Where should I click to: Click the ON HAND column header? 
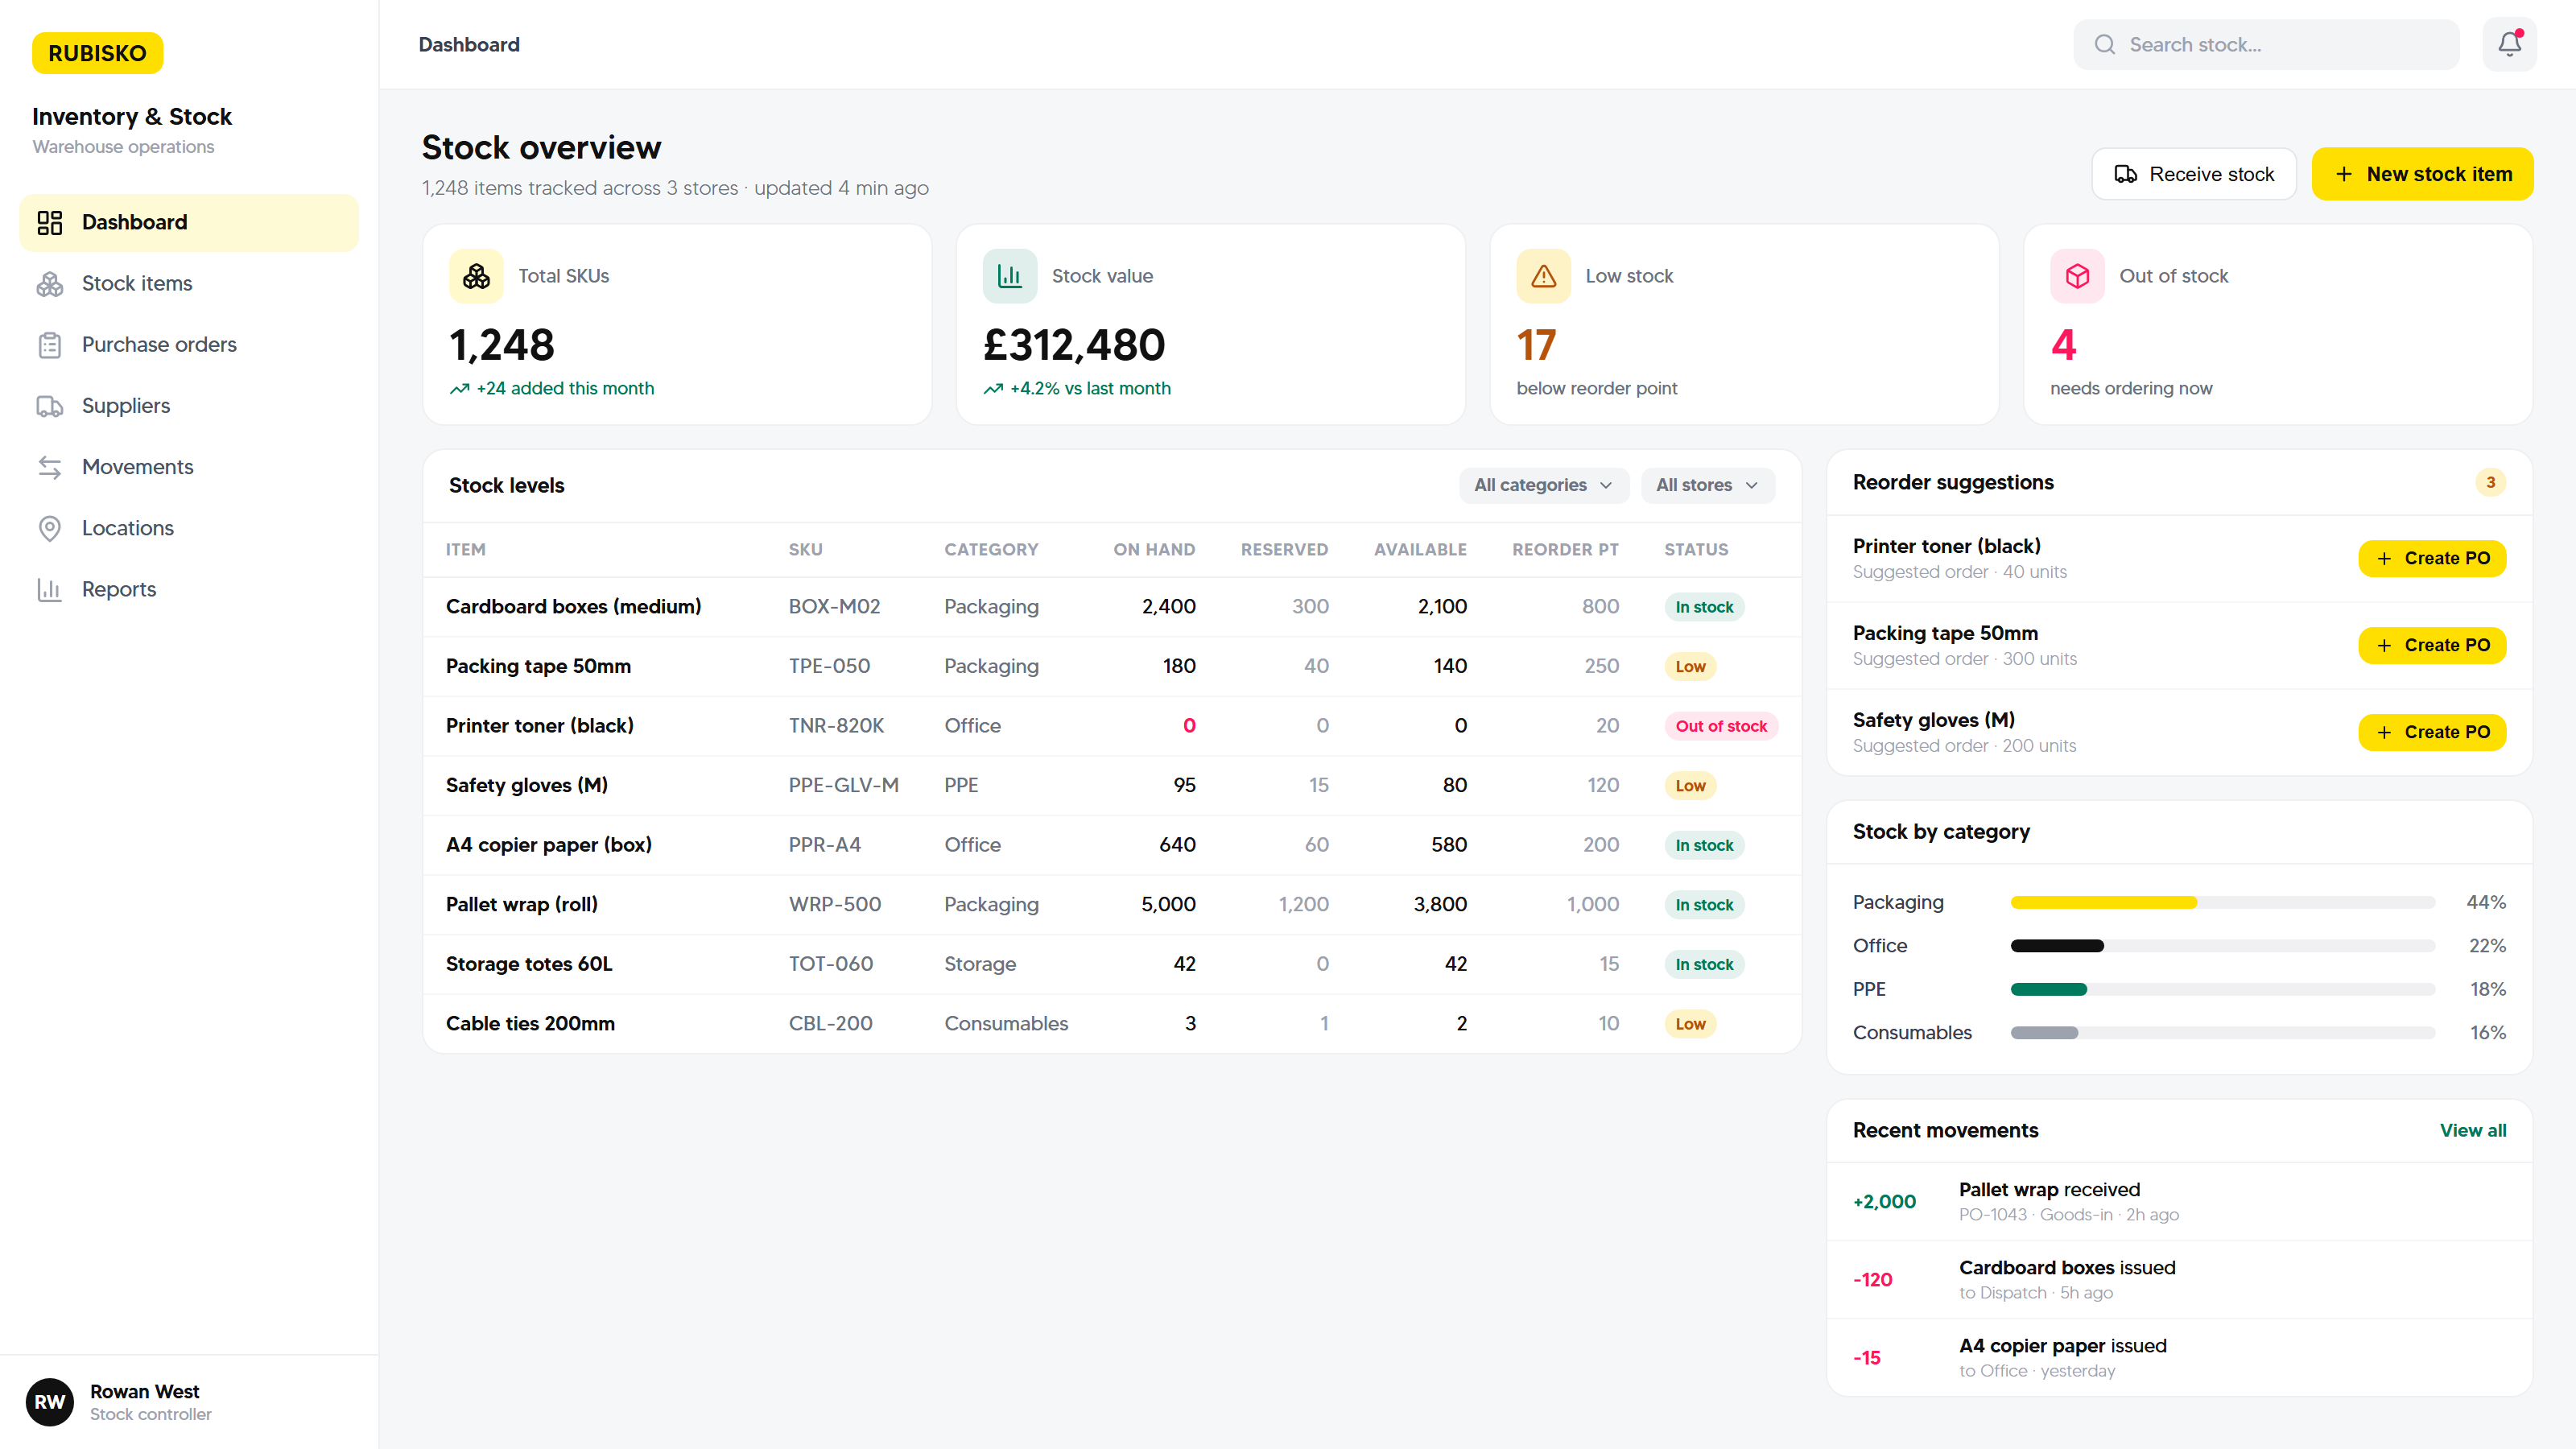[x=1154, y=550]
